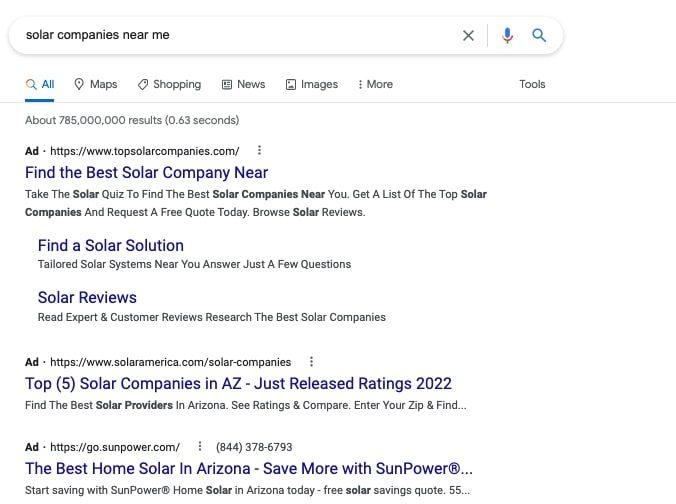
Task: Open the Tools filter options
Action: pyautogui.click(x=532, y=84)
